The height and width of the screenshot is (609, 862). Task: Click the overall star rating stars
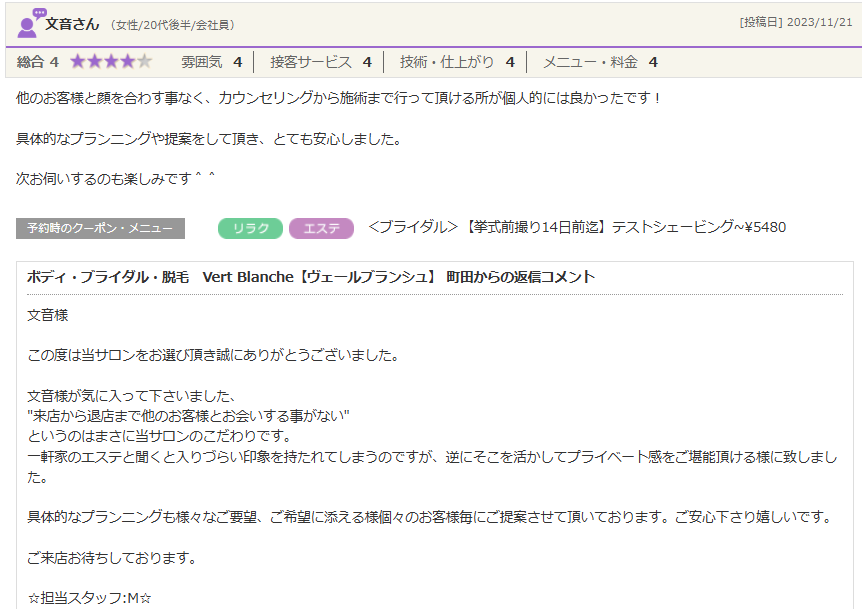click(x=111, y=62)
